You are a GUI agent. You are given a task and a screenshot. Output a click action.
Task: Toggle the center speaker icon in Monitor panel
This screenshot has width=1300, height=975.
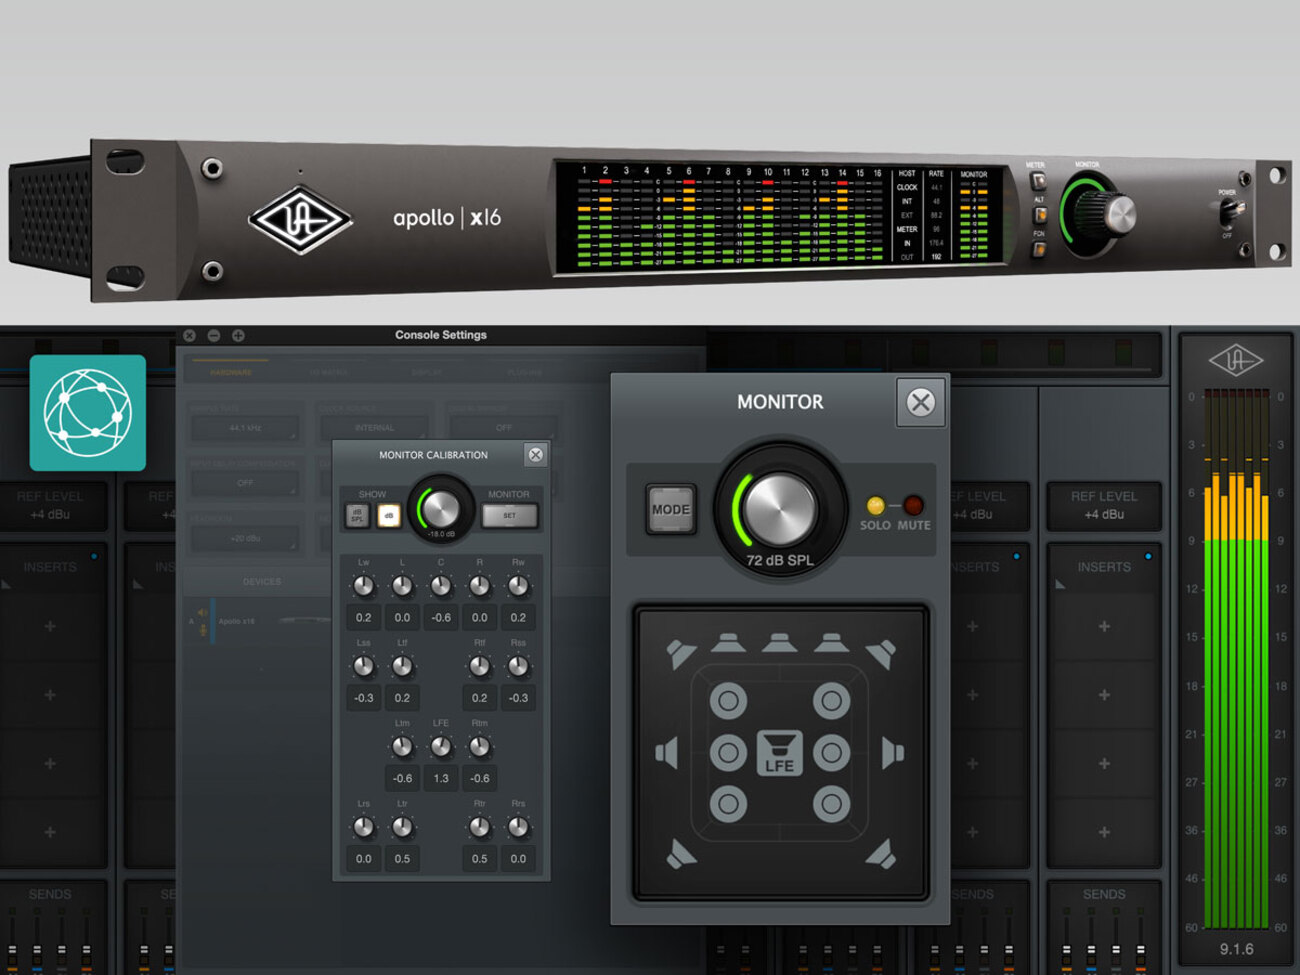[779, 642]
